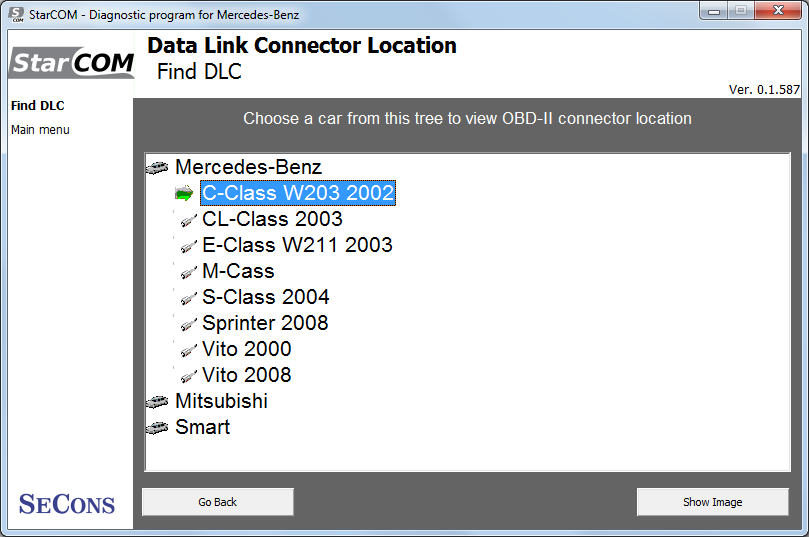Select the Mercedes-Benz tree node
The image size is (809, 537).
(248, 167)
